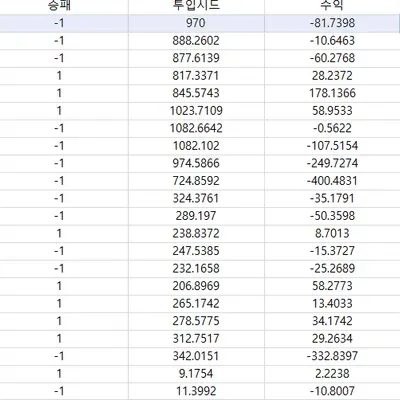This screenshot has width=400, height=400.
Task: Click the 1082.6642 cell
Action: click(x=196, y=128)
